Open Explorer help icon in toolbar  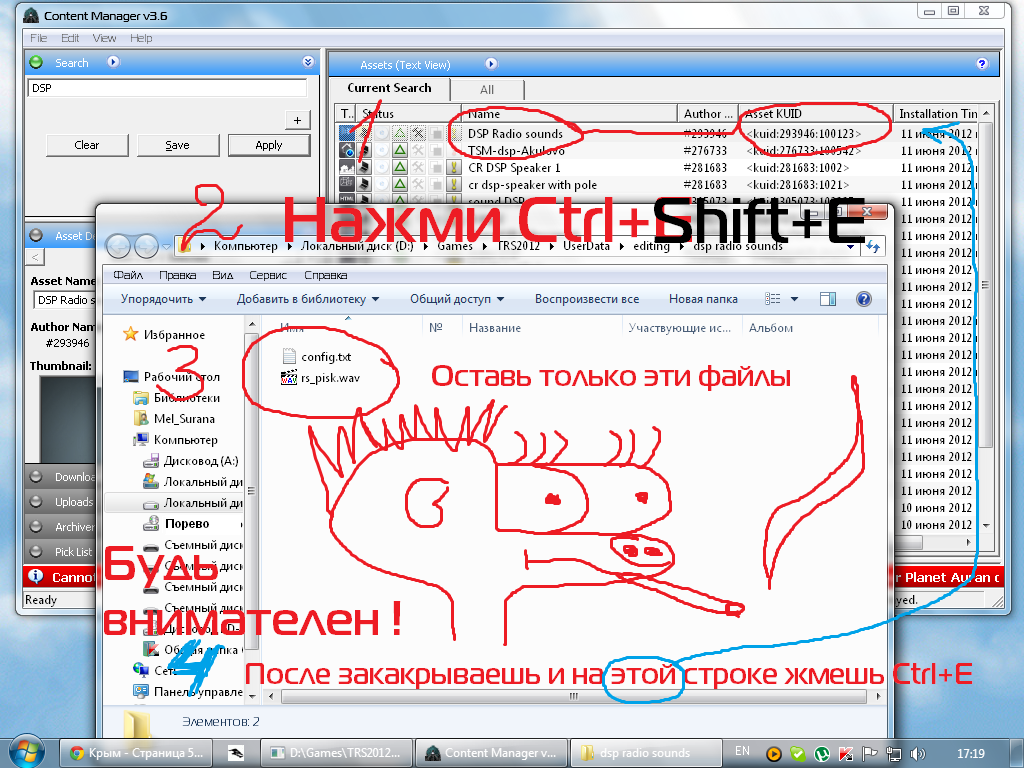pos(863,299)
